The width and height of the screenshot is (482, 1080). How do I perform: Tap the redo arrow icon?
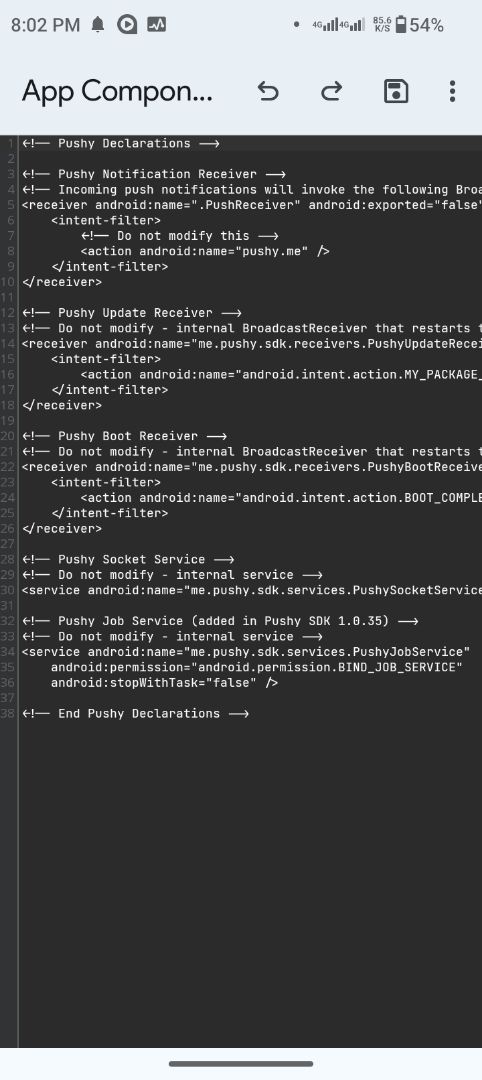[x=332, y=91]
